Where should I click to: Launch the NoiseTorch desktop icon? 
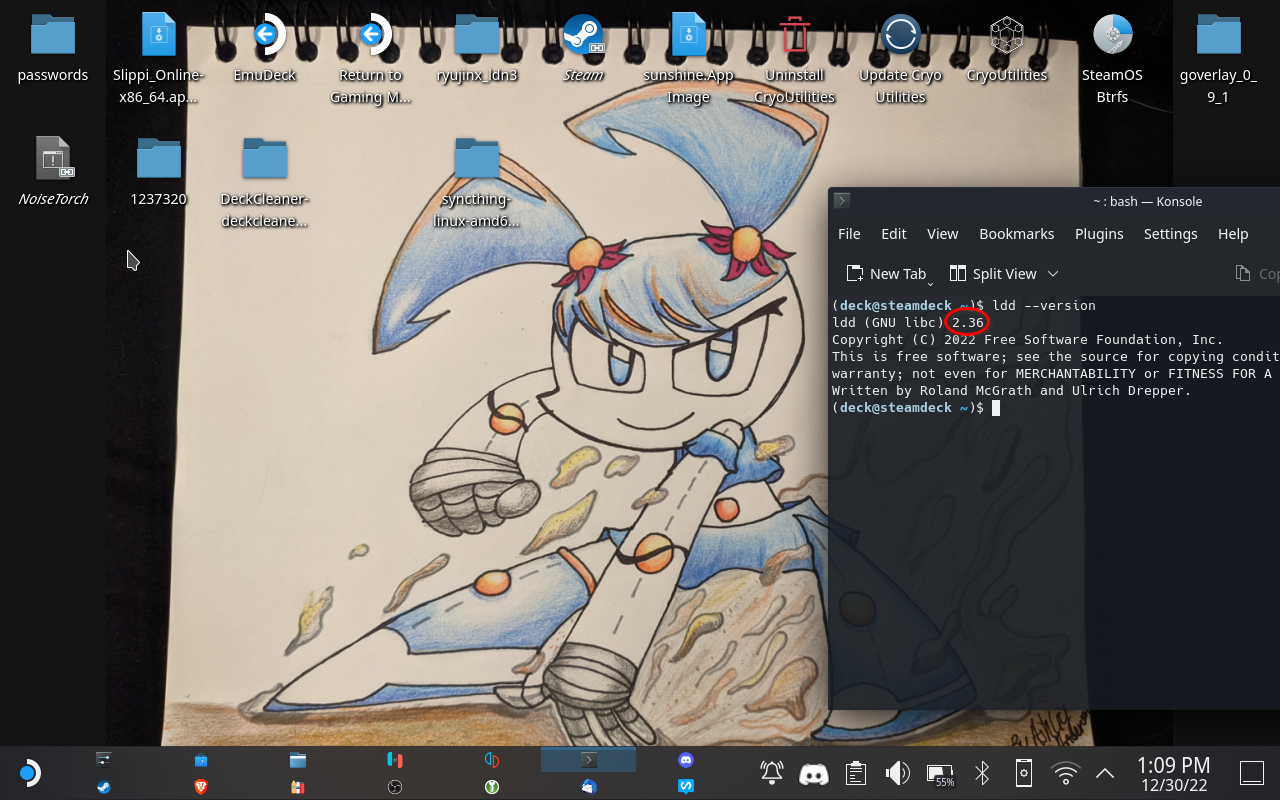pos(53,172)
